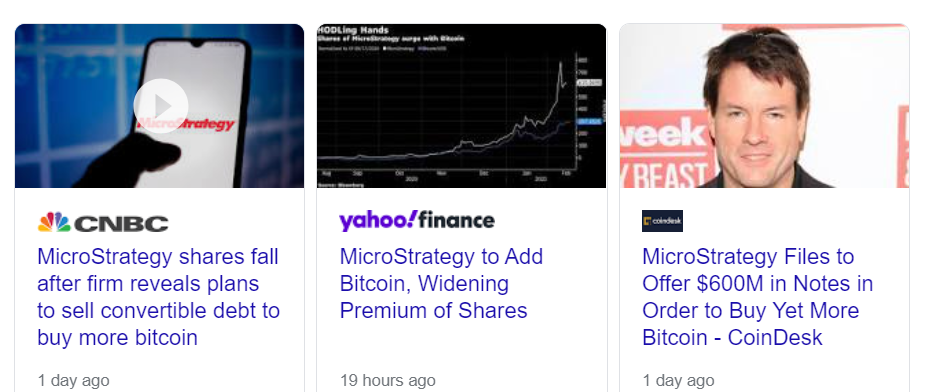Click '1 day ago' under CoinDesk story

pos(679,381)
